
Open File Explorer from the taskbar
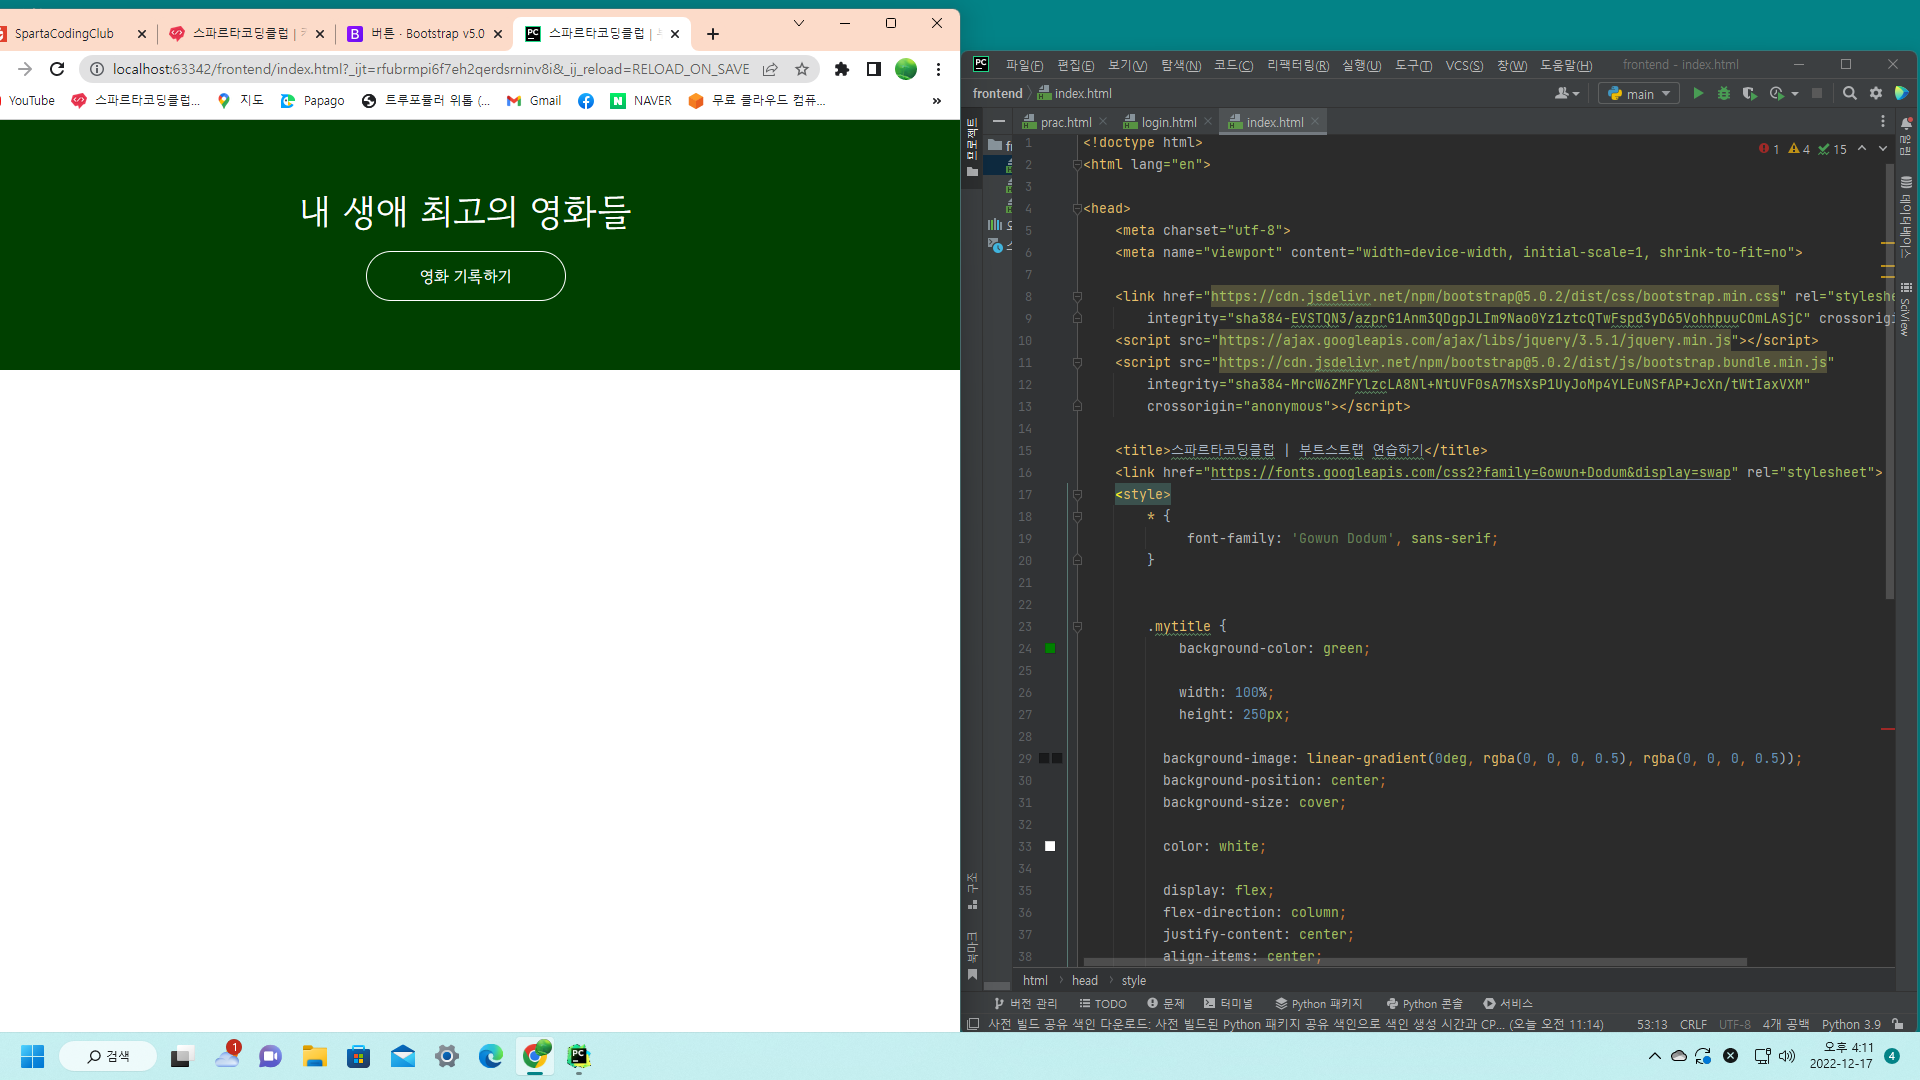(x=315, y=1056)
